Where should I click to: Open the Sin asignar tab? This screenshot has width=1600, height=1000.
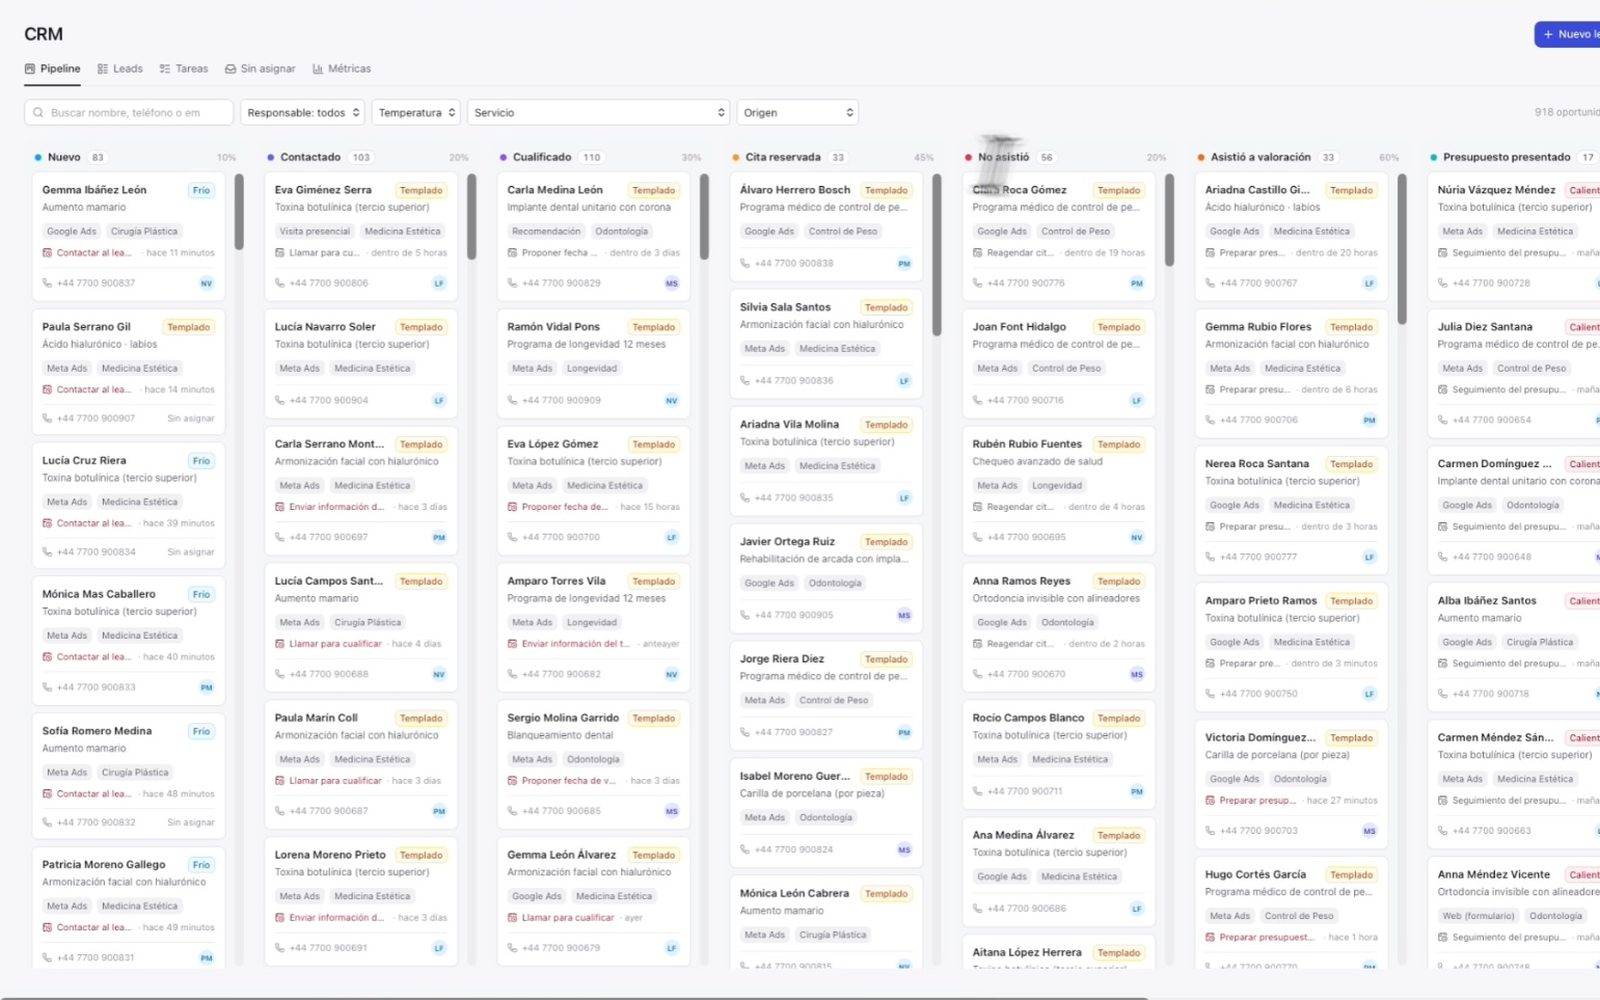point(260,69)
